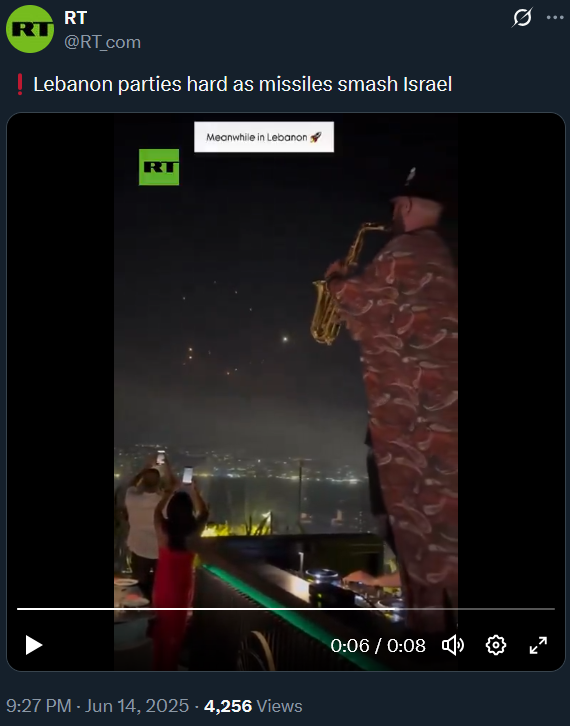Click the woman in red dress
570x726 pixels.
coord(176,574)
